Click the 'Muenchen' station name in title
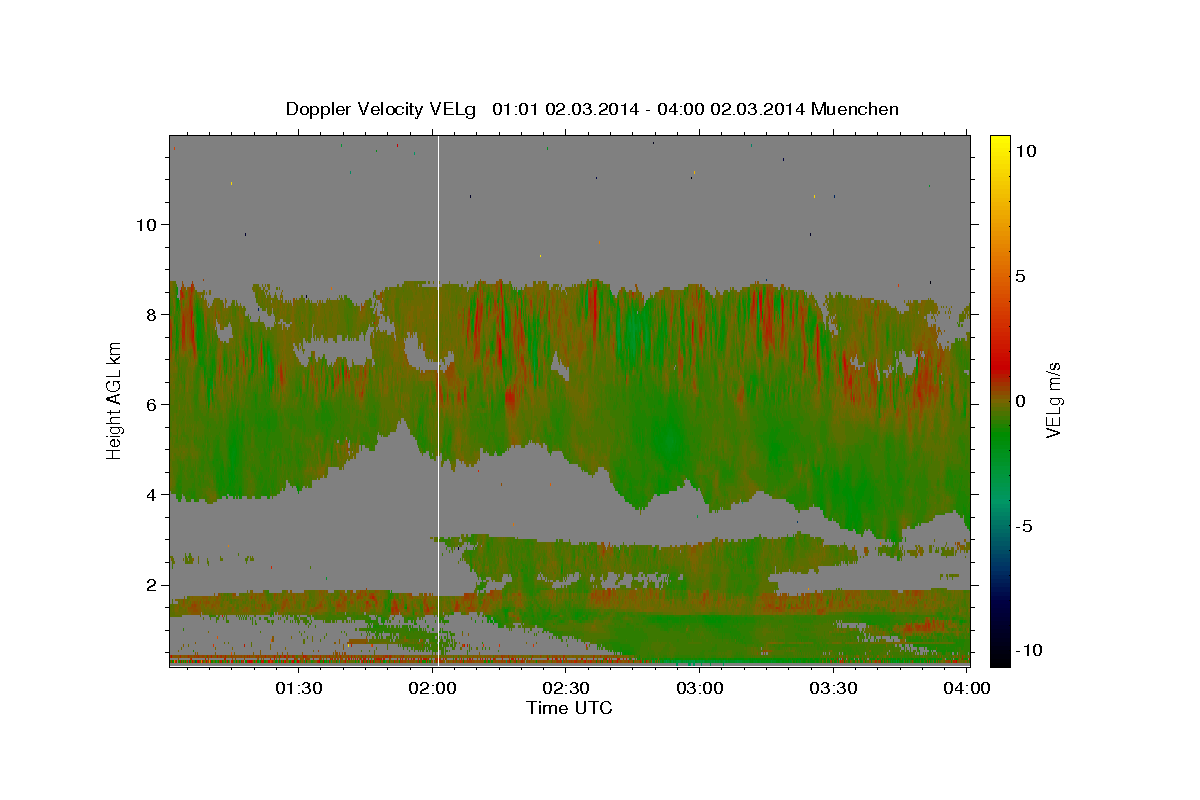This screenshot has width=1200, height=800. point(856,109)
